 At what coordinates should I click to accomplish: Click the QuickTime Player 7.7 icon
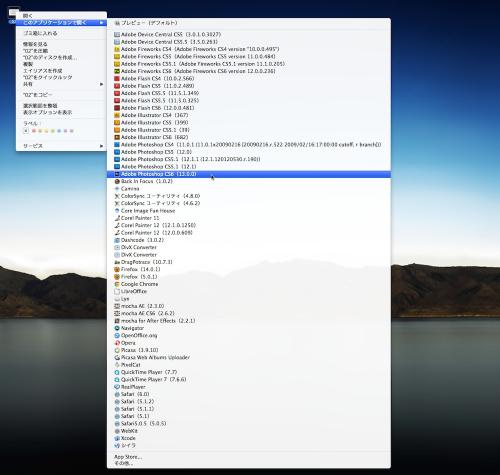[117, 372]
